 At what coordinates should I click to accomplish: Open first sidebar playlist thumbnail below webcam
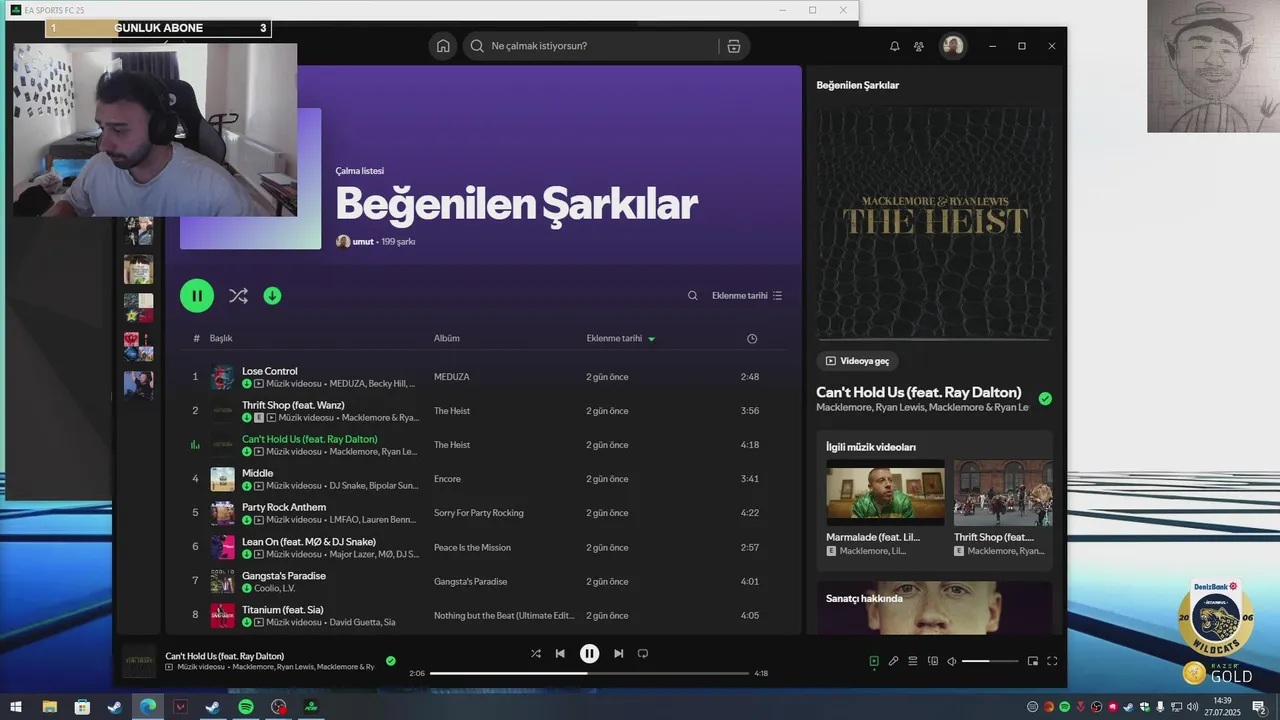(x=138, y=231)
